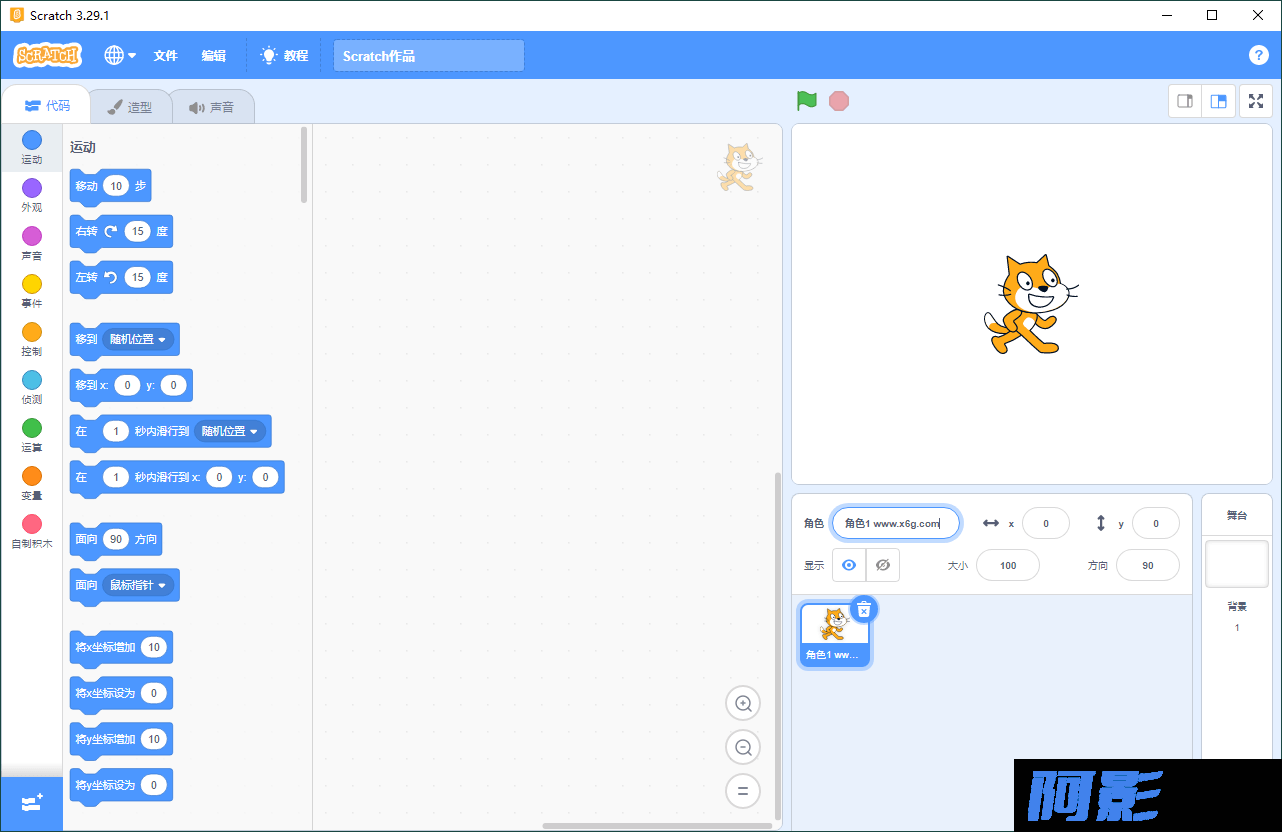The height and width of the screenshot is (832, 1282).
Task: Select the 运算 block category
Action: pyautogui.click(x=32, y=435)
